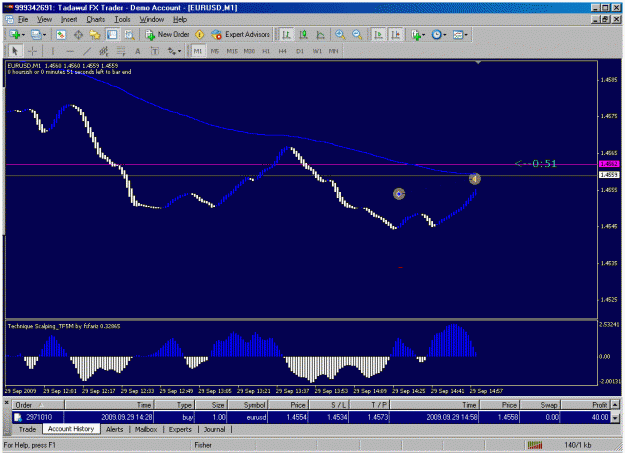Select the Horizontal Line drawing tool
The width and height of the screenshot is (625, 453).
[x=70, y=51]
